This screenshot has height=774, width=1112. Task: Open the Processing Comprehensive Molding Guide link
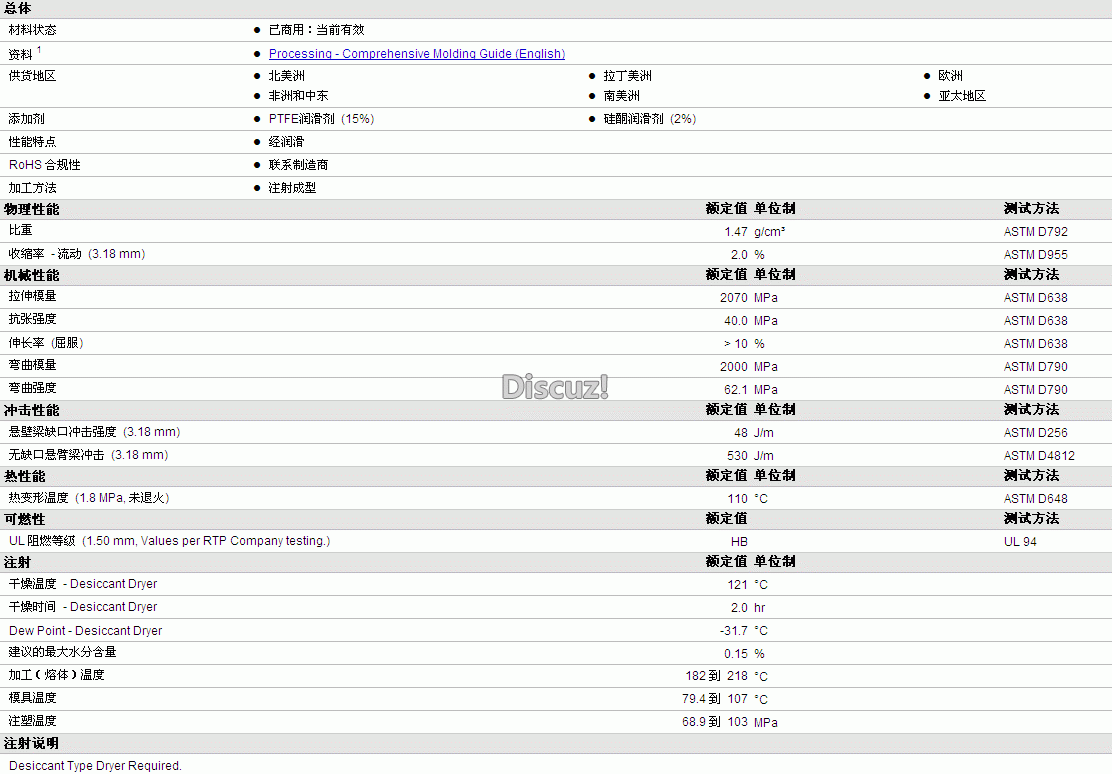coord(416,54)
